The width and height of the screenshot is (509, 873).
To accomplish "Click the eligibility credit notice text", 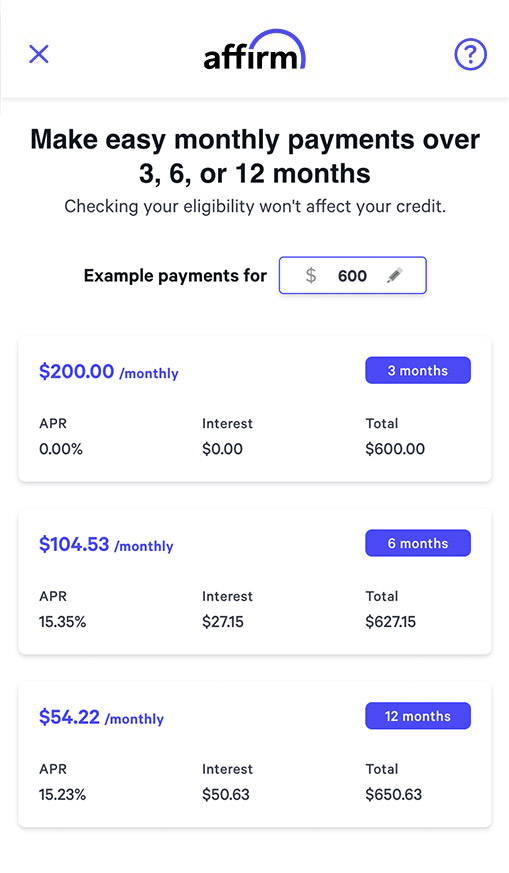I will pyautogui.click(x=255, y=206).
